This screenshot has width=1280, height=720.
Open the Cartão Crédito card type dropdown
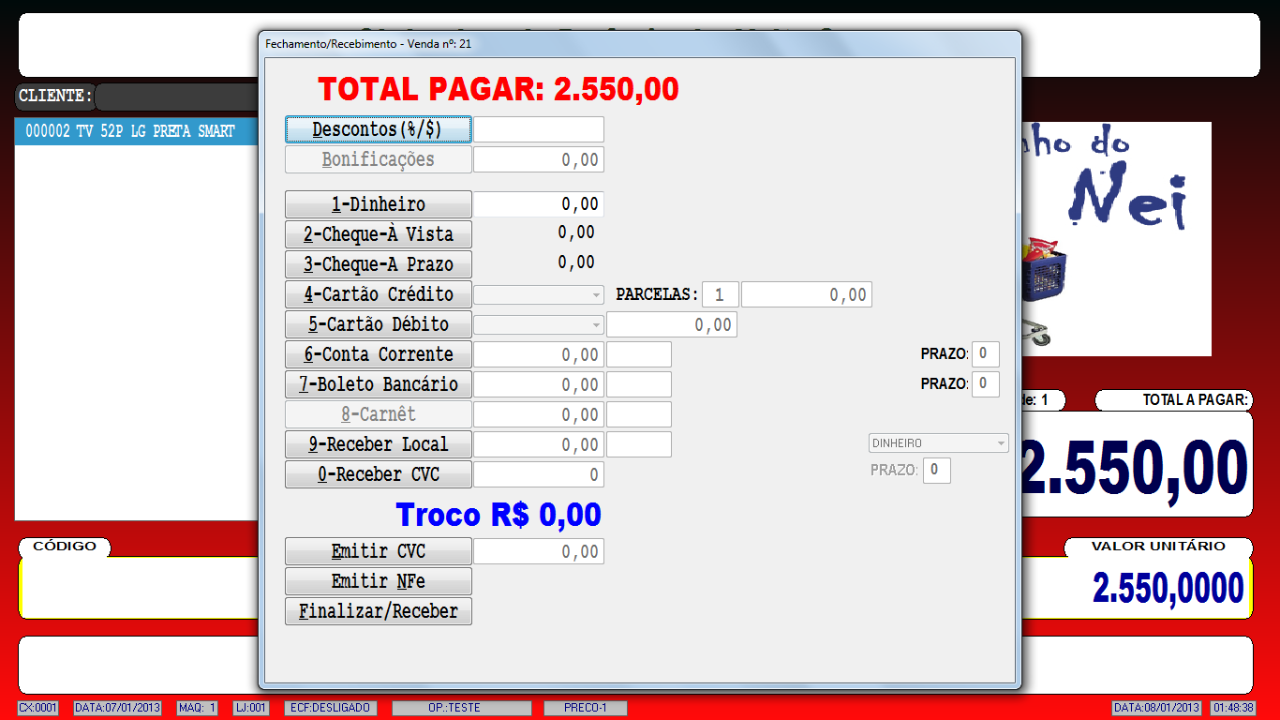click(x=538, y=295)
